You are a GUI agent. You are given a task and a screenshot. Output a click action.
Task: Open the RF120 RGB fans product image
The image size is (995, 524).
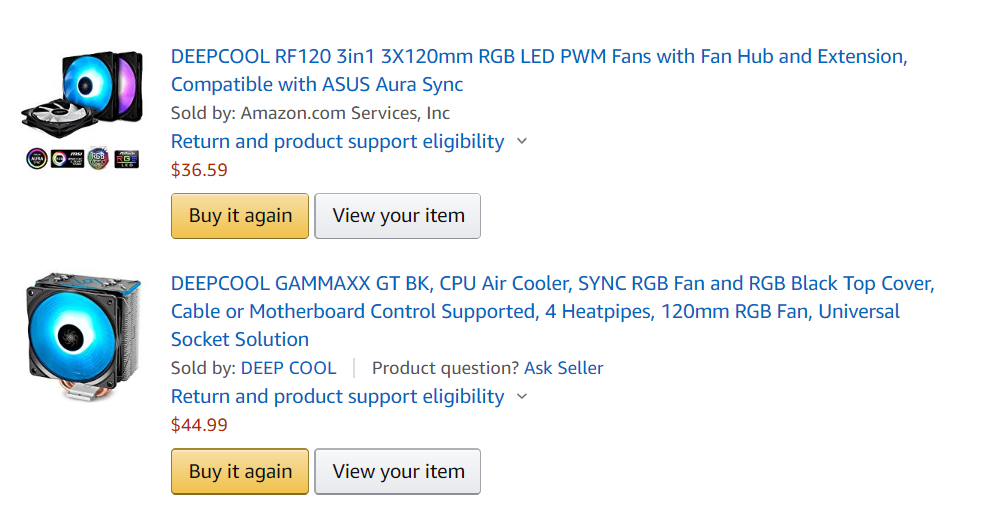(82, 94)
